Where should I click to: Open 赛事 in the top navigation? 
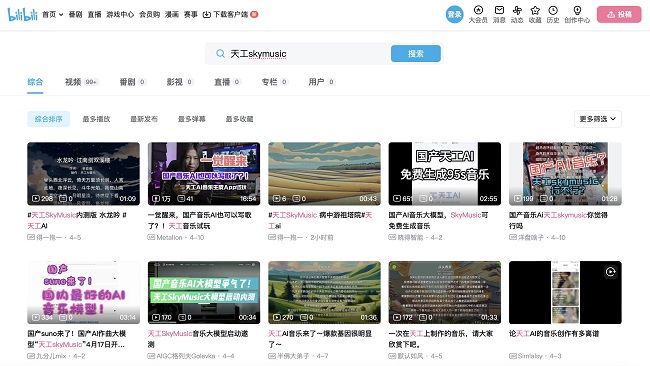click(191, 15)
